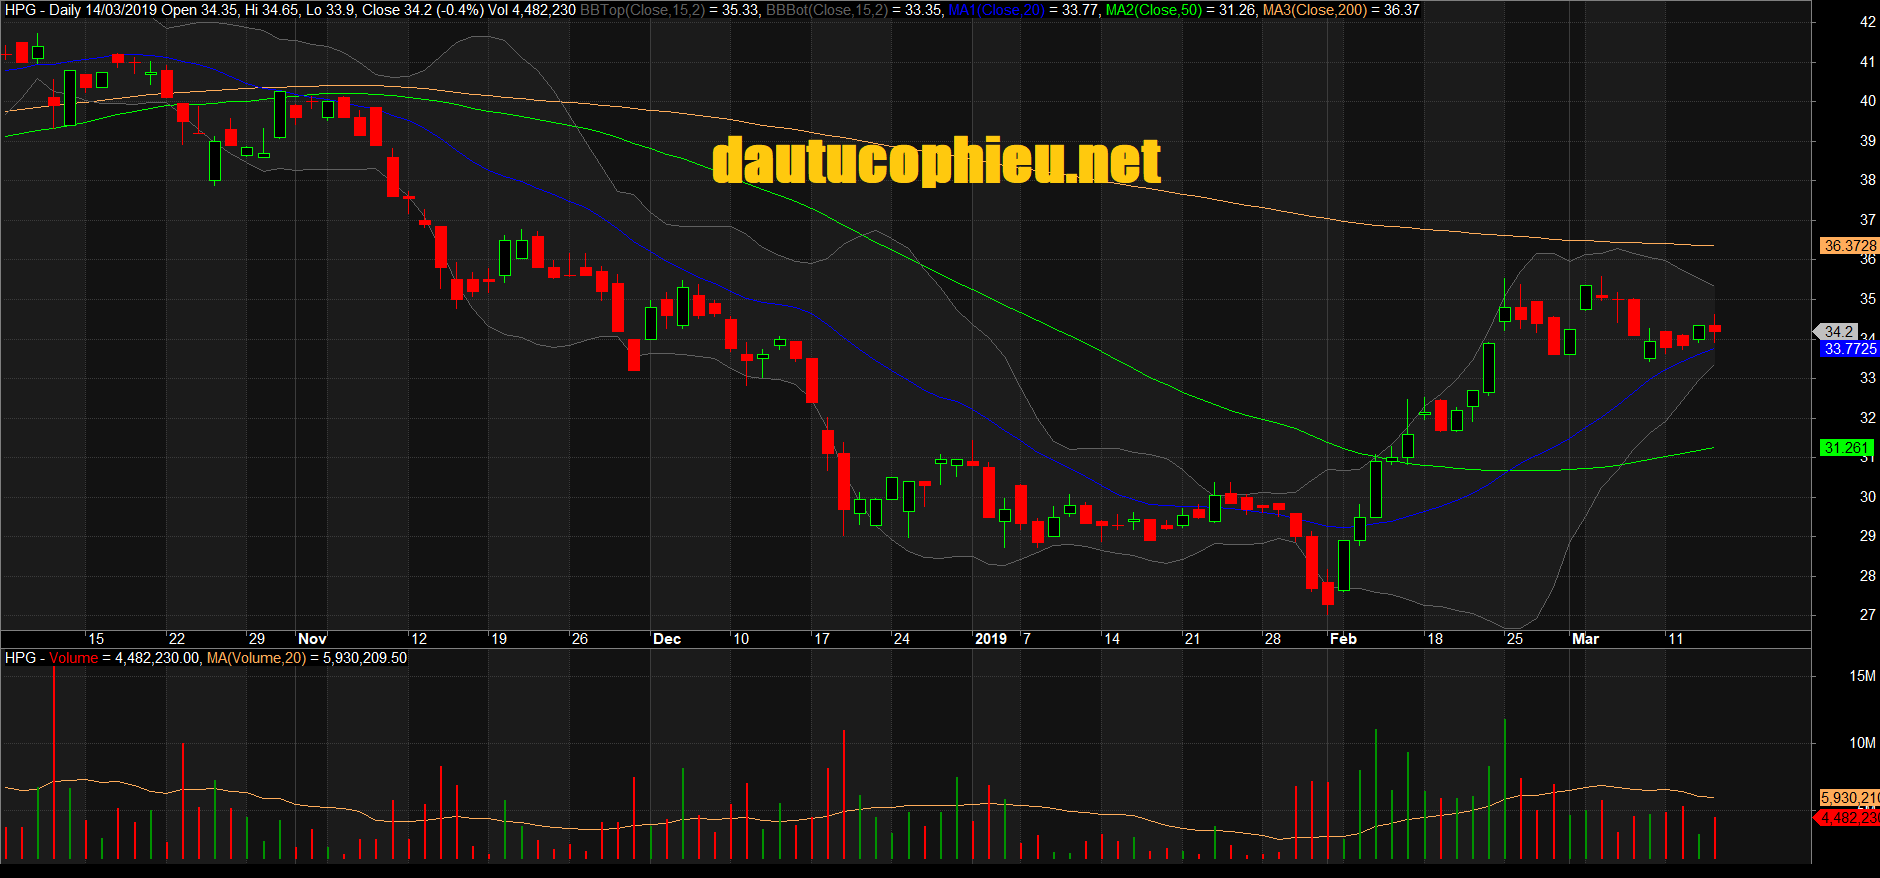The image size is (1880, 878).
Task: Select the MA1(Close,20) label in chart header
Action: (x=996, y=10)
